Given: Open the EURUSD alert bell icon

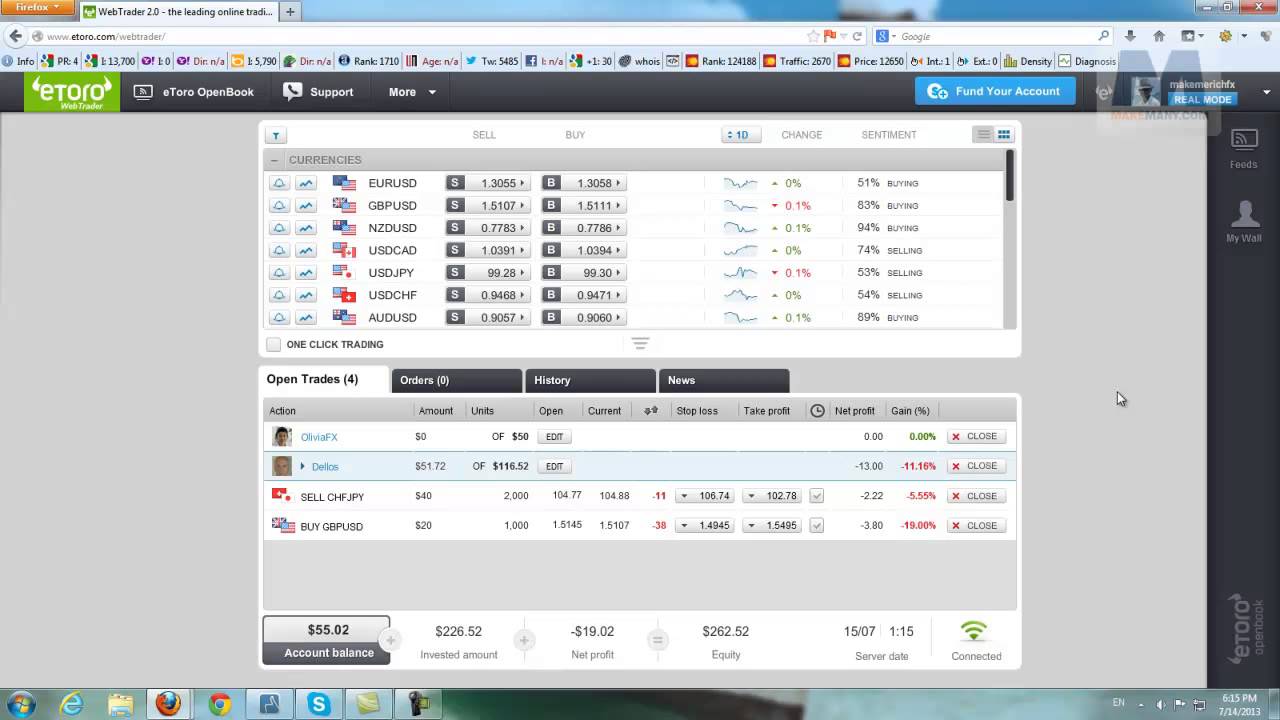Looking at the screenshot, I should [x=279, y=183].
